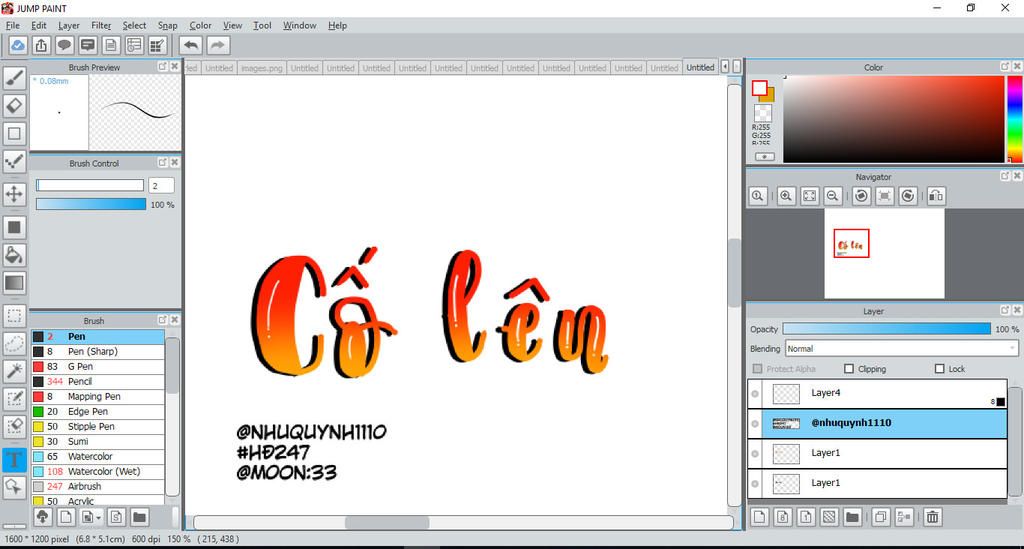Select the Move tool
1024x549 pixels.
click(14, 194)
